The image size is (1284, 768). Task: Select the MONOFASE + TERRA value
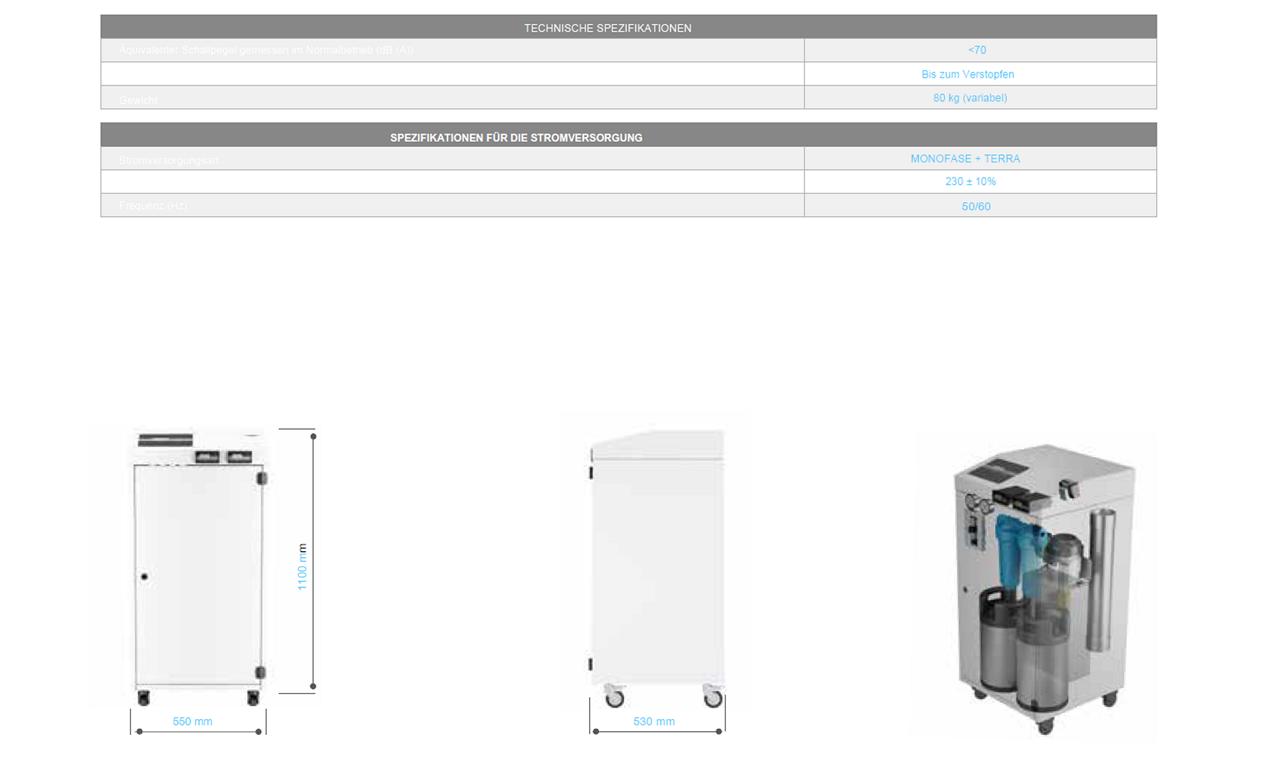click(x=964, y=159)
